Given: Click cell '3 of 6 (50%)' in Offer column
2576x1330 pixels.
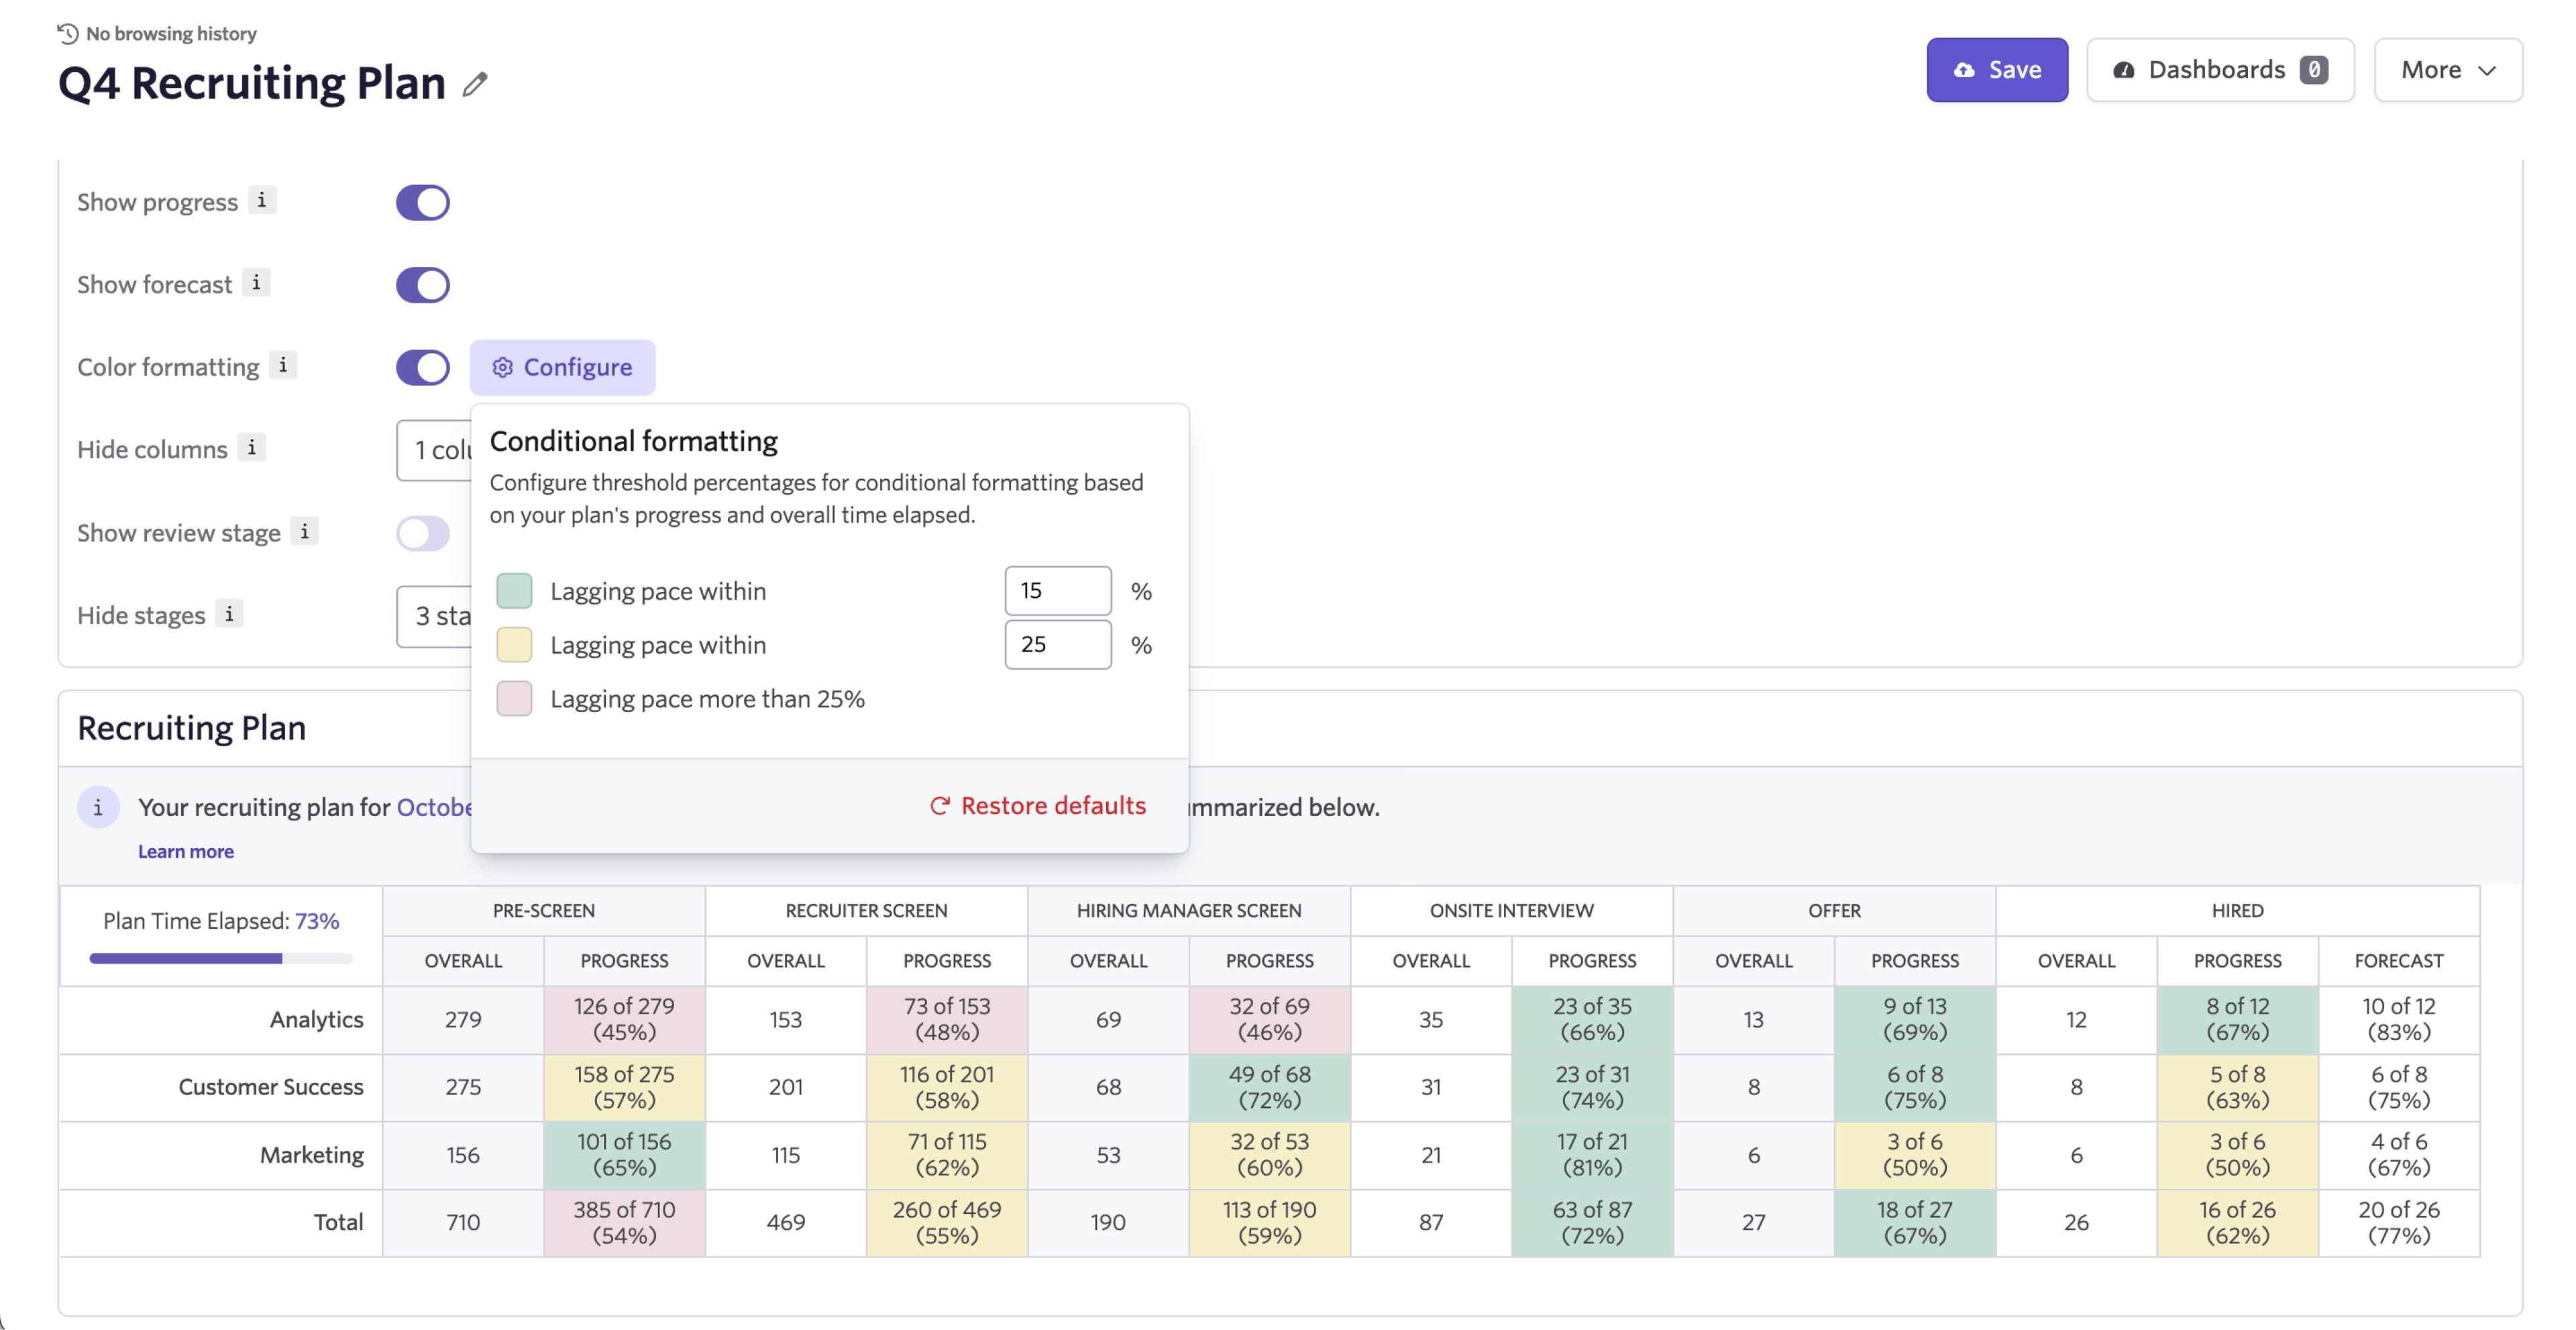Looking at the screenshot, I should (x=1915, y=1155).
